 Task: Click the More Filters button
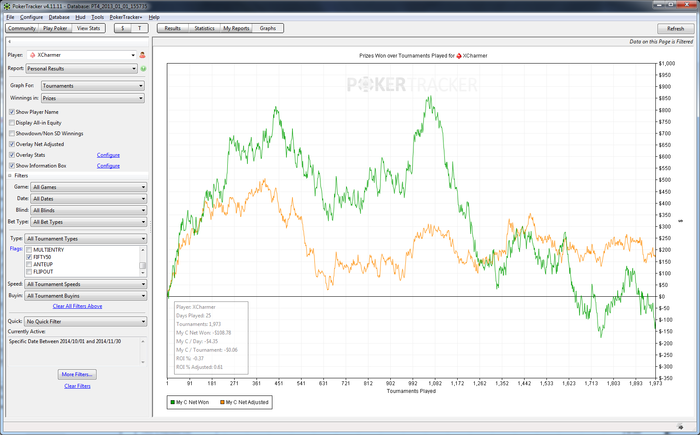(x=77, y=374)
